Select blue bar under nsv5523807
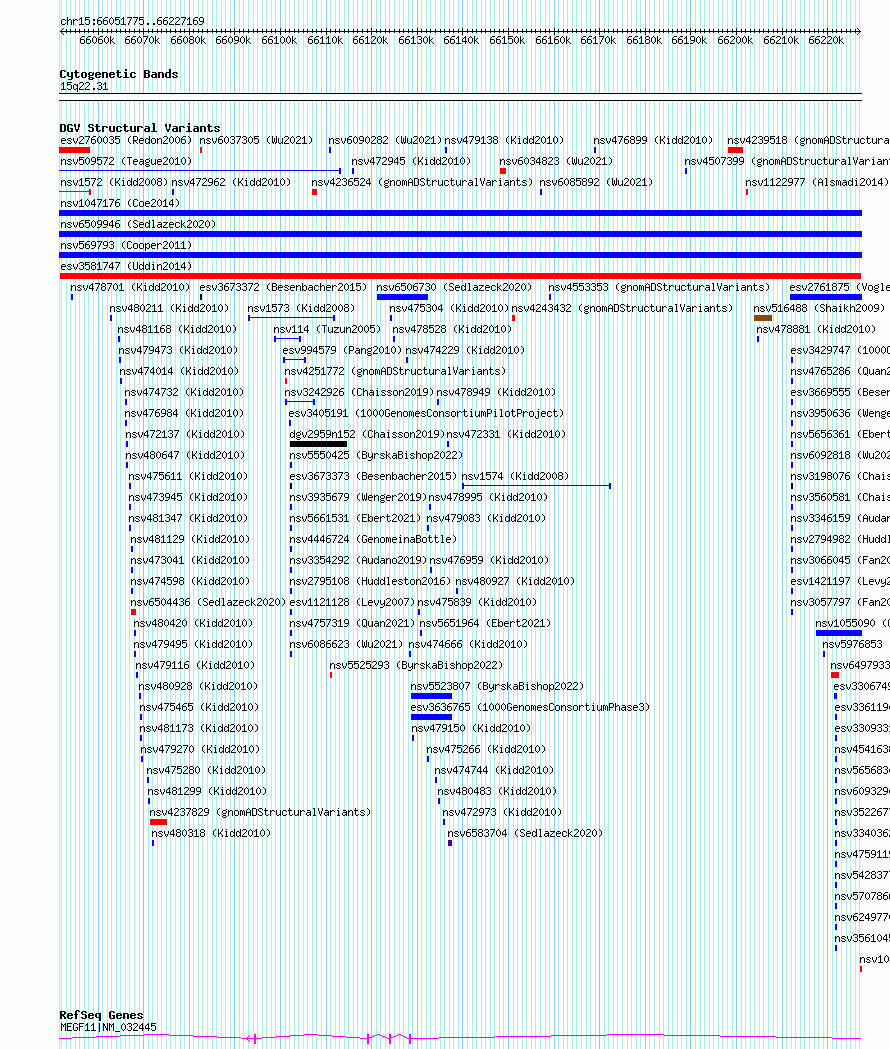Screen dimensions: 890x1049 pos(431,696)
